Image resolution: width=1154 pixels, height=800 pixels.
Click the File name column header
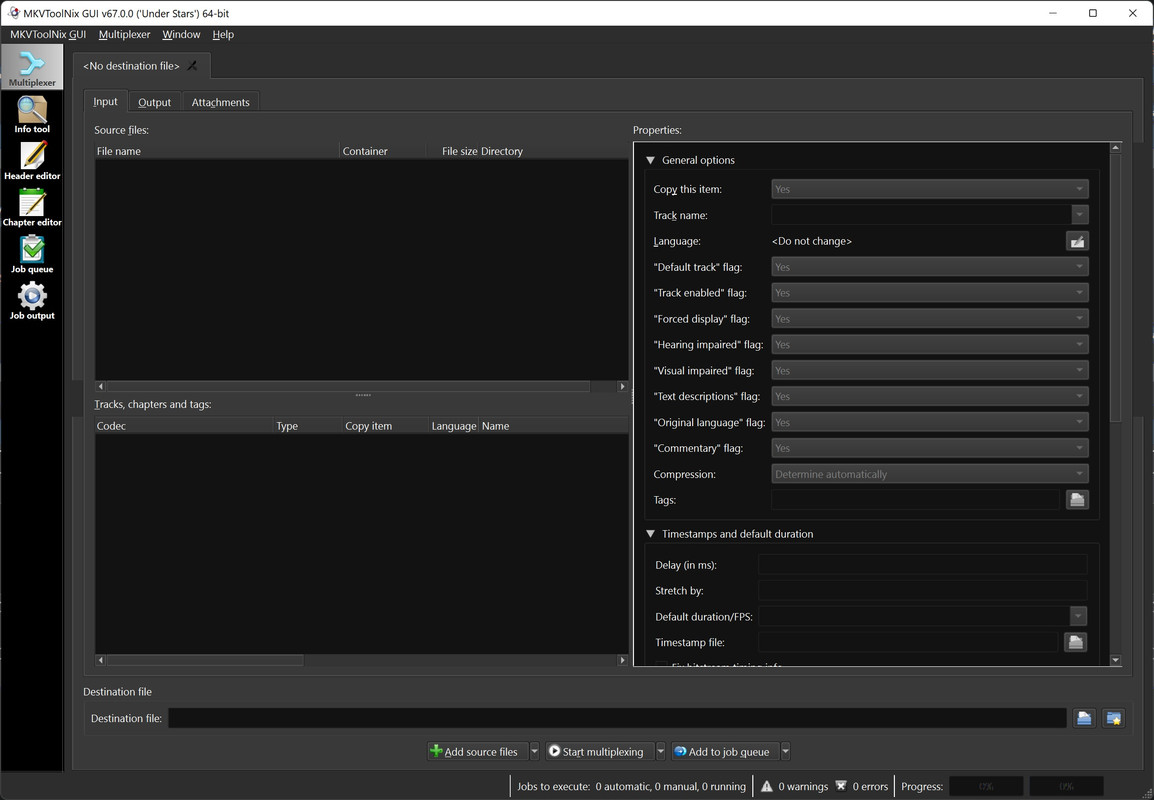(217, 151)
